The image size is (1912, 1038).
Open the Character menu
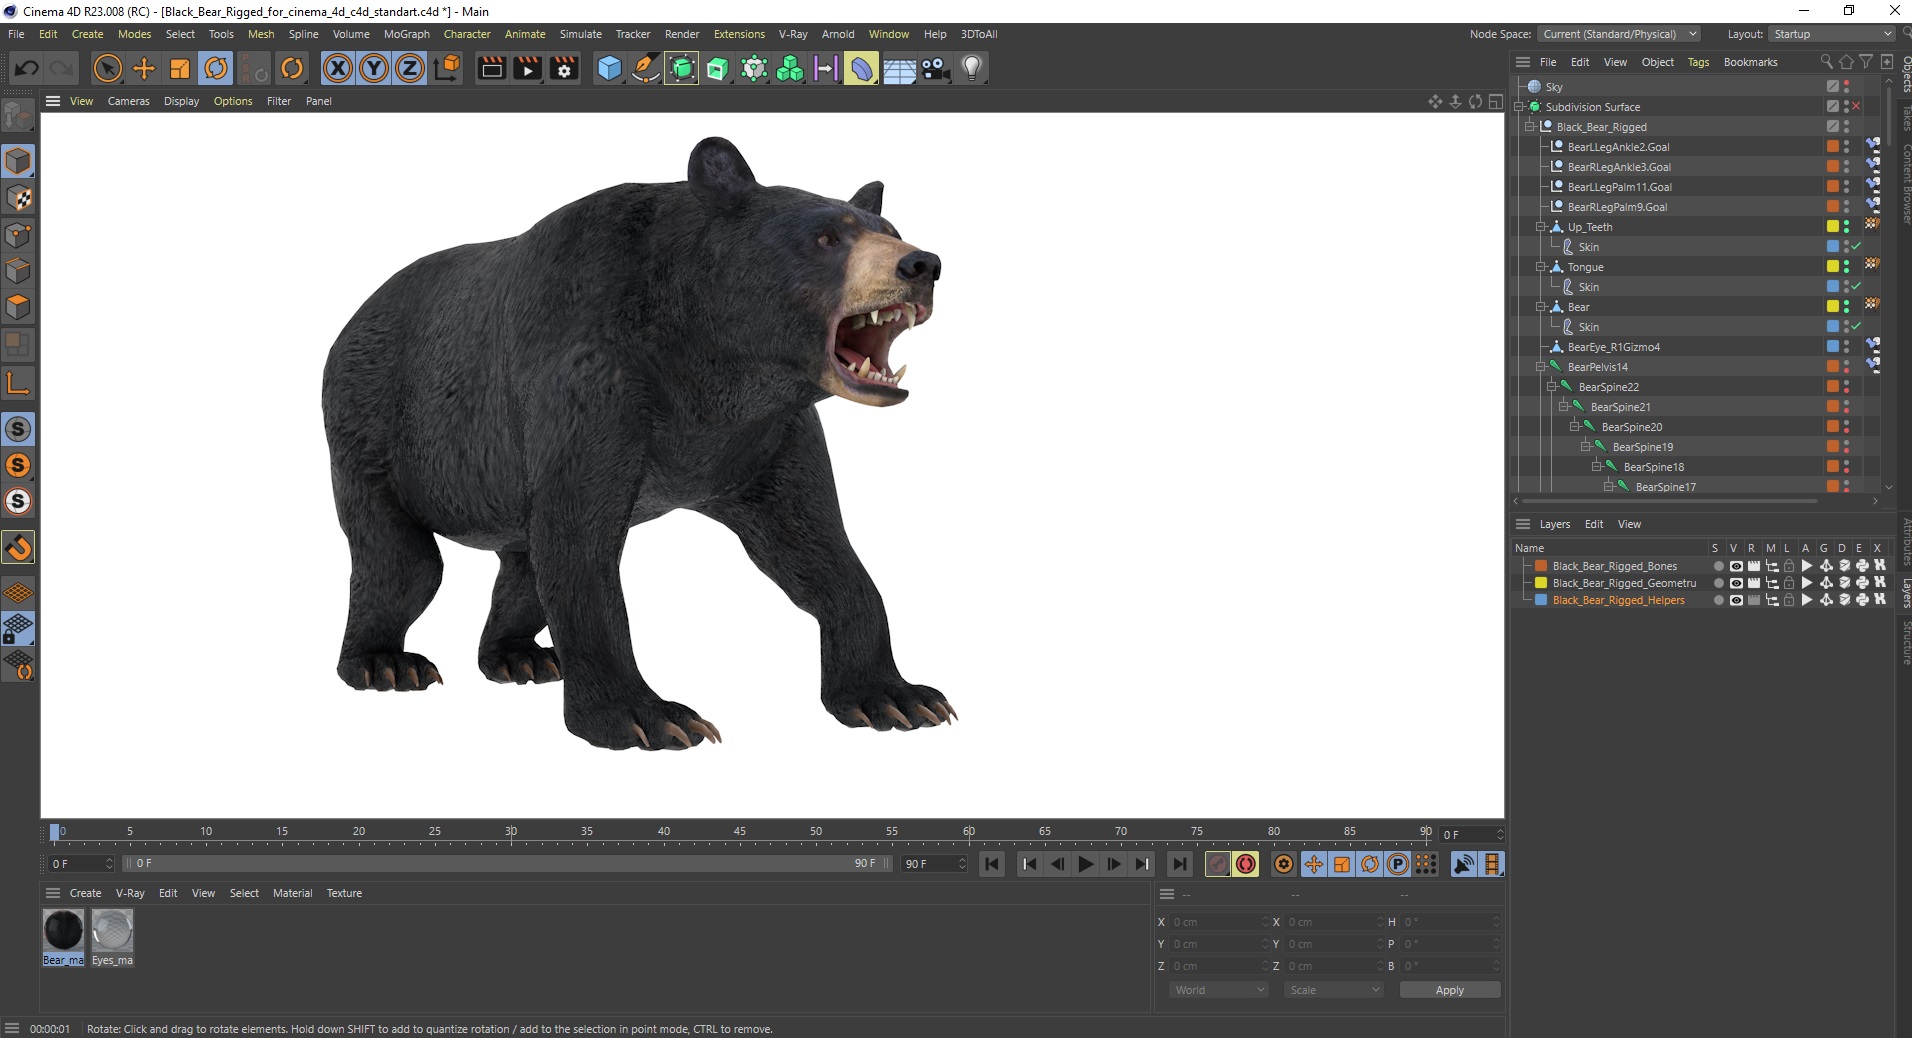pyautogui.click(x=467, y=34)
